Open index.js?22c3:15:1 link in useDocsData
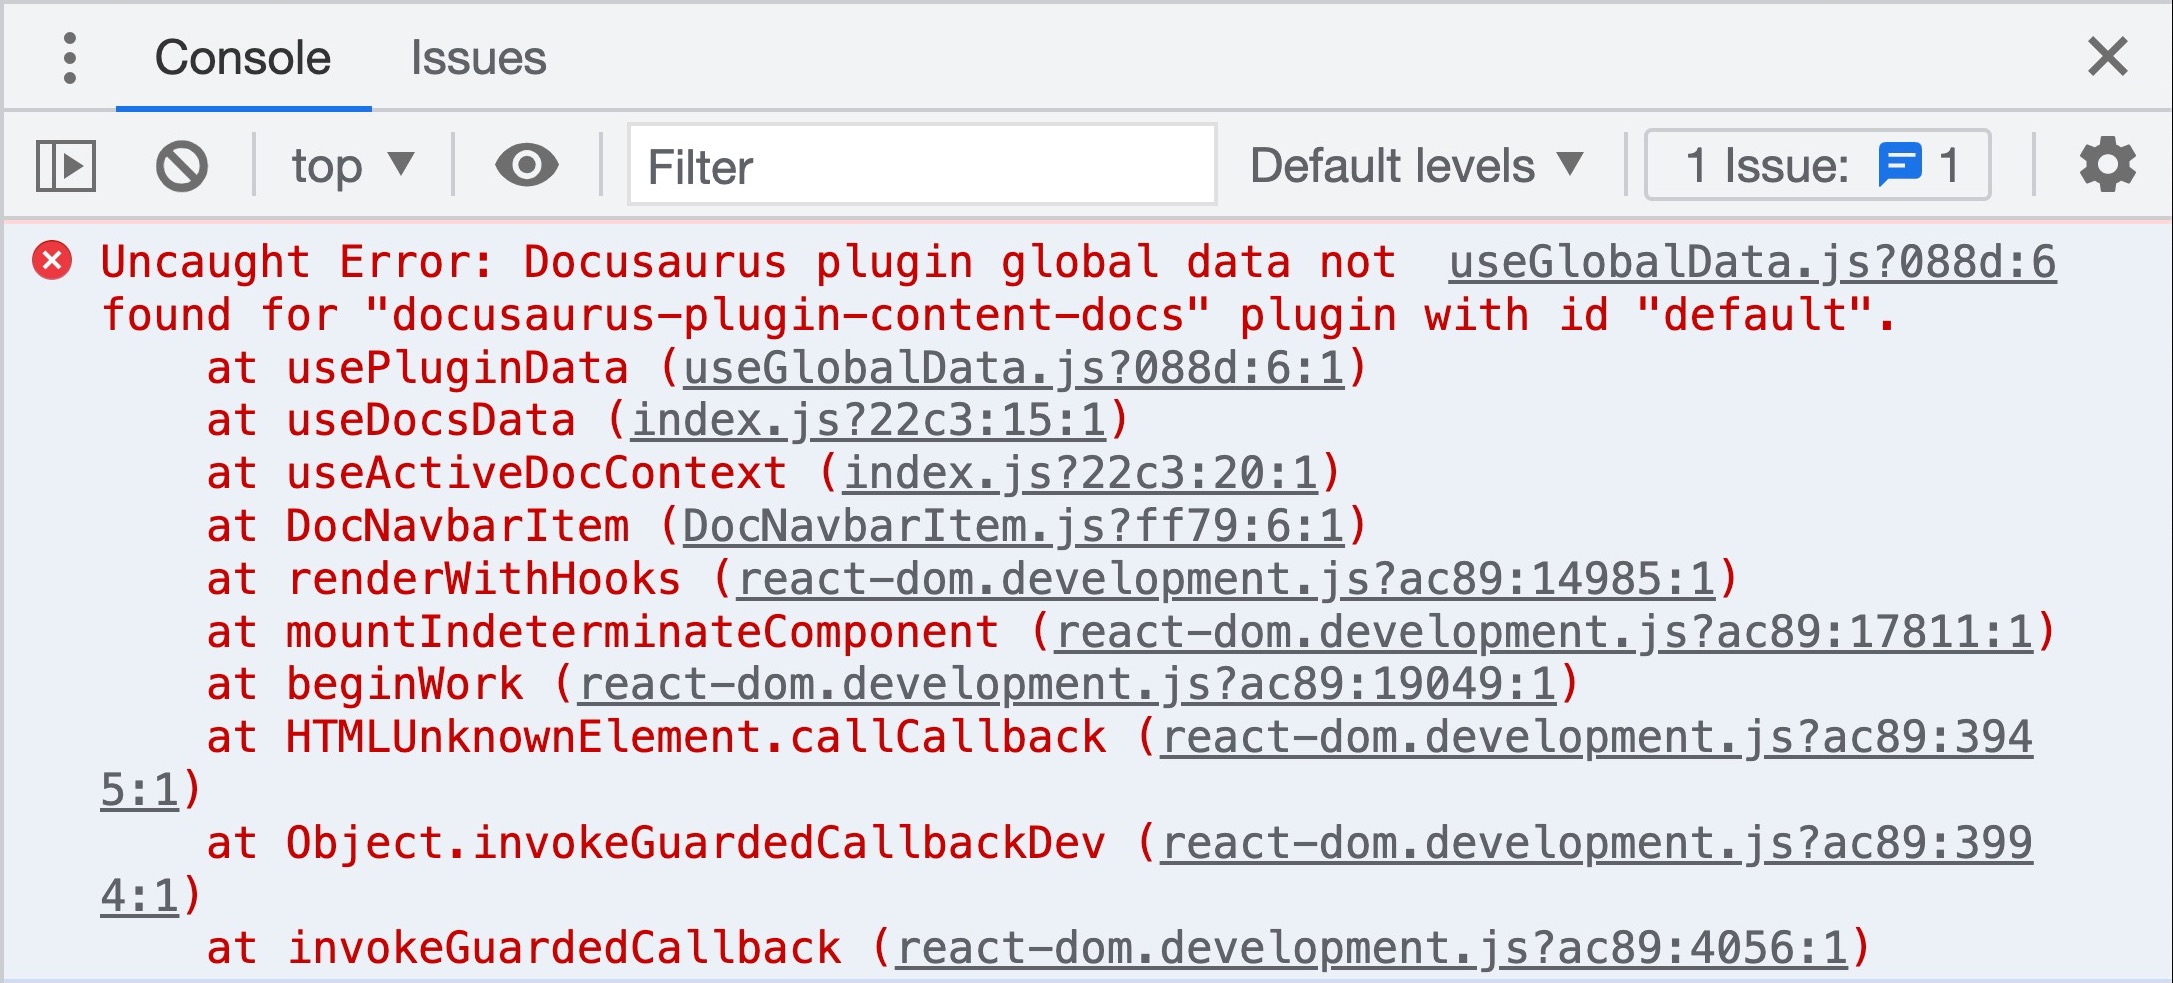The width and height of the screenshot is (2173, 983). point(868,420)
